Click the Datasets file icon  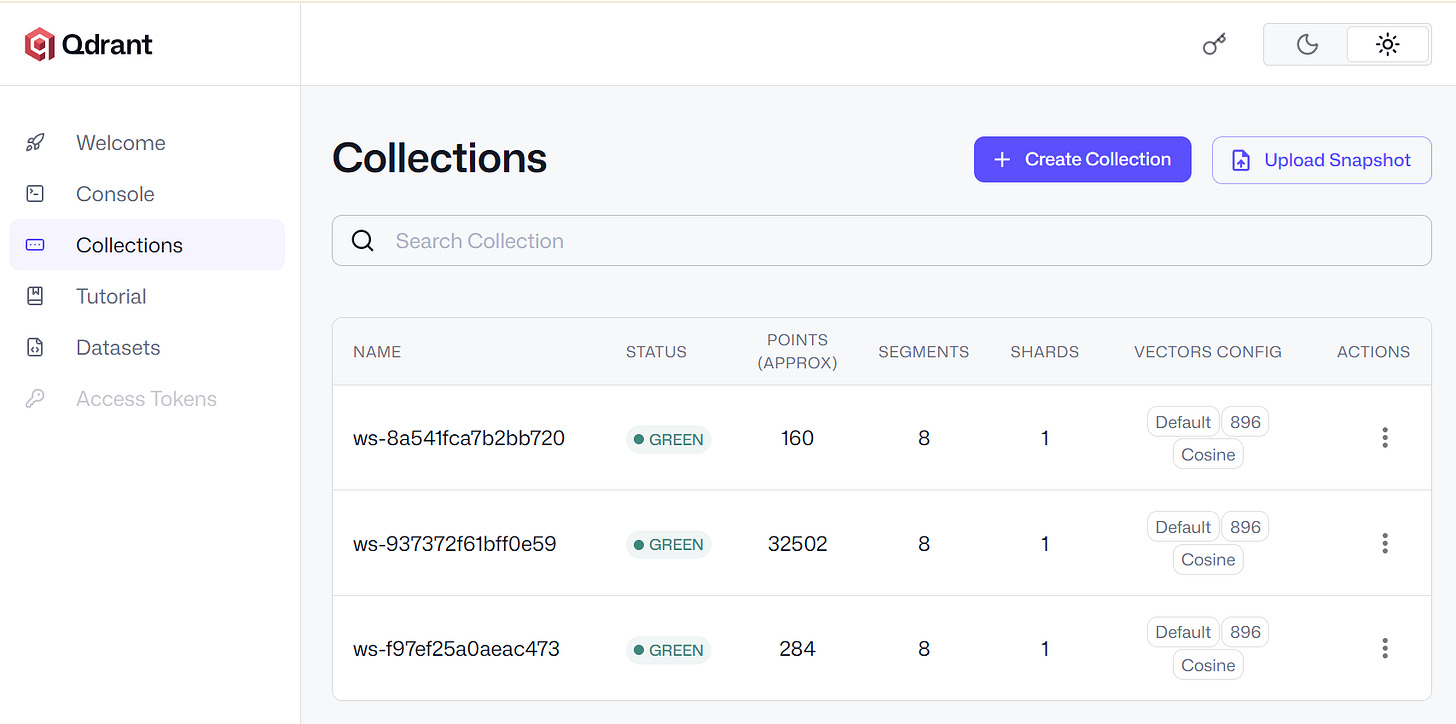point(35,347)
